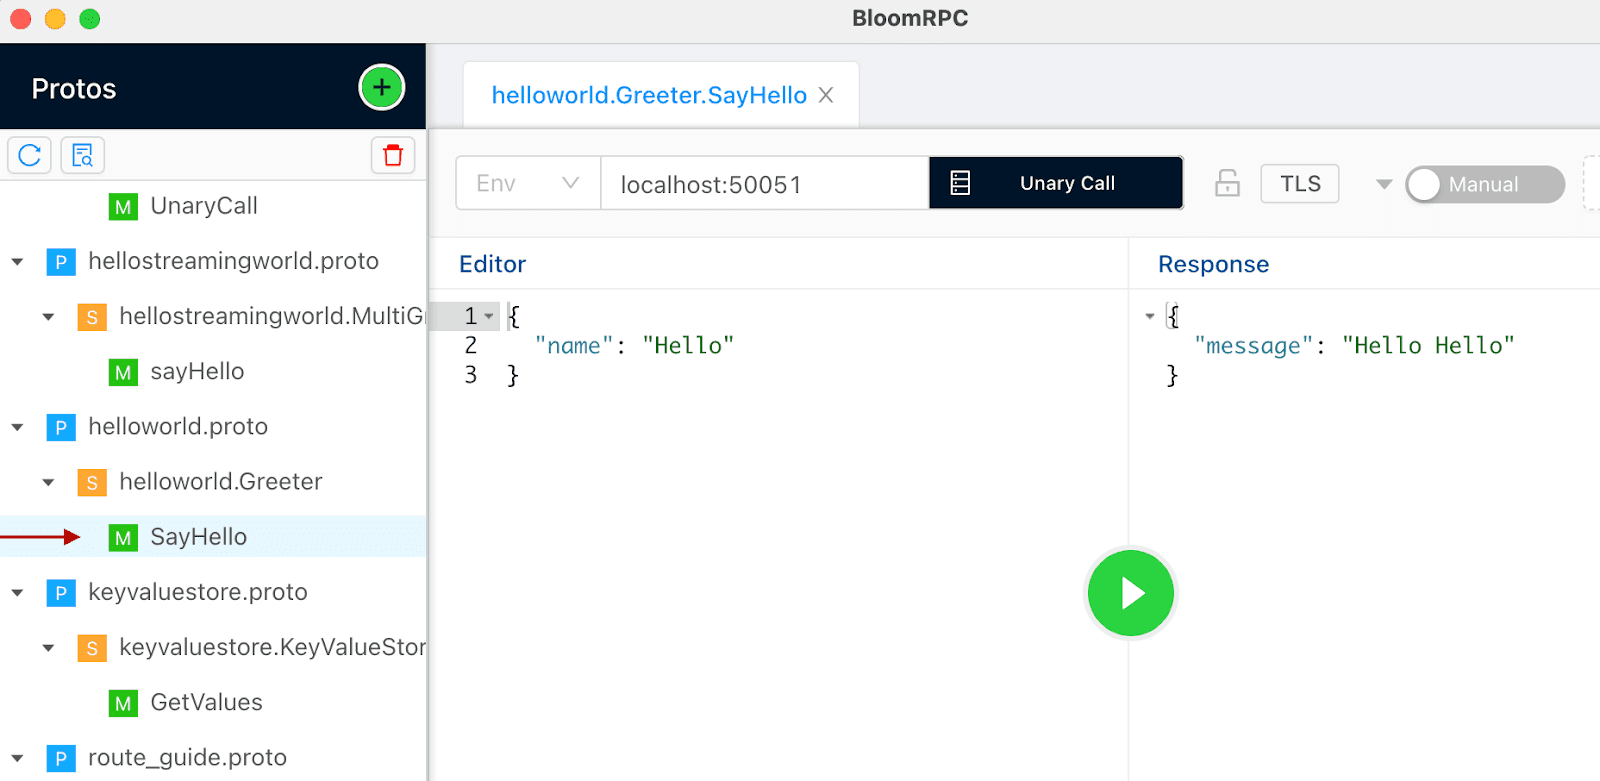Click the P icon of route_guide.proto
This screenshot has width=1600, height=781.
click(x=61, y=758)
